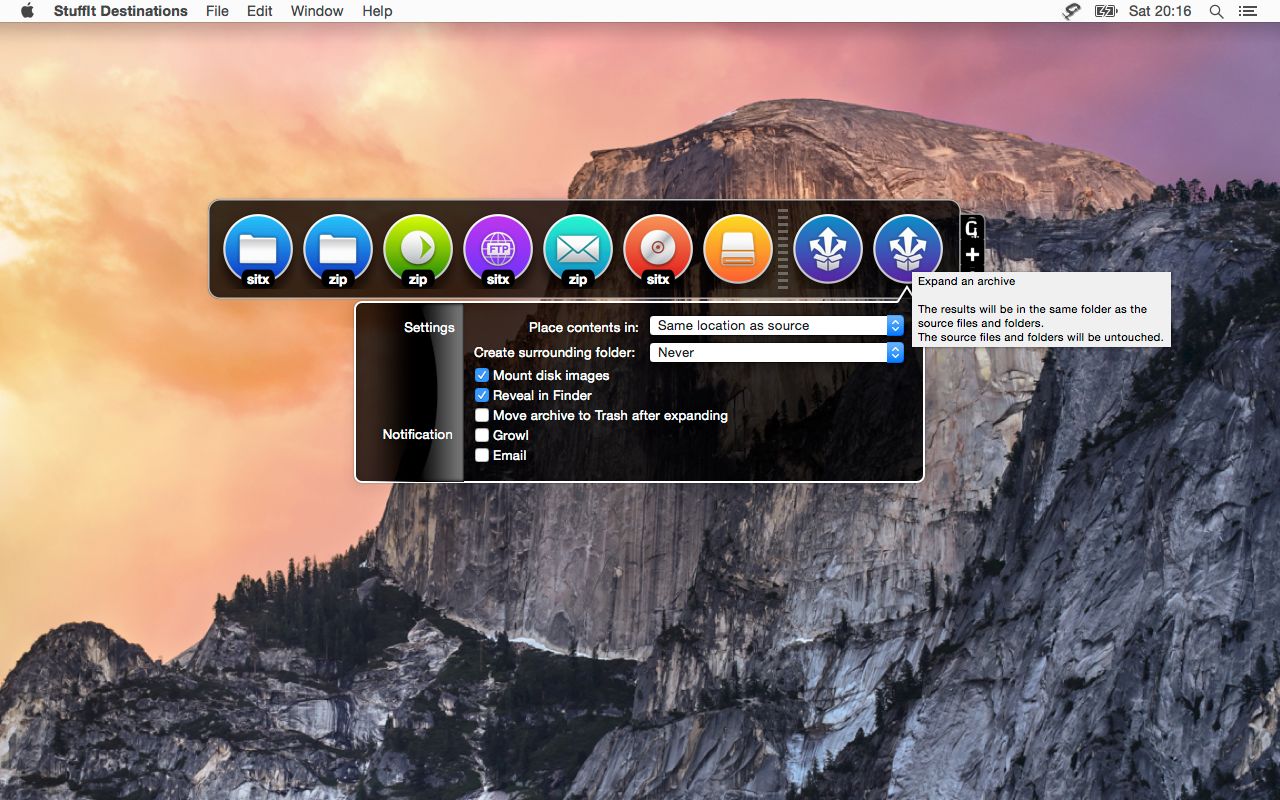Select the green play-arrow zip destination tile
This screenshot has width=1280, height=800.
click(x=418, y=249)
